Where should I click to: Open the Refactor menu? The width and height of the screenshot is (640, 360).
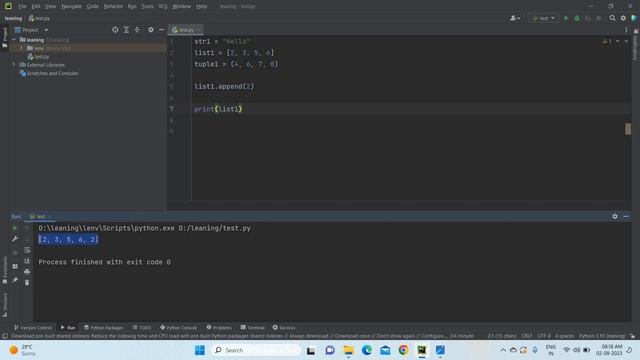point(113,7)
